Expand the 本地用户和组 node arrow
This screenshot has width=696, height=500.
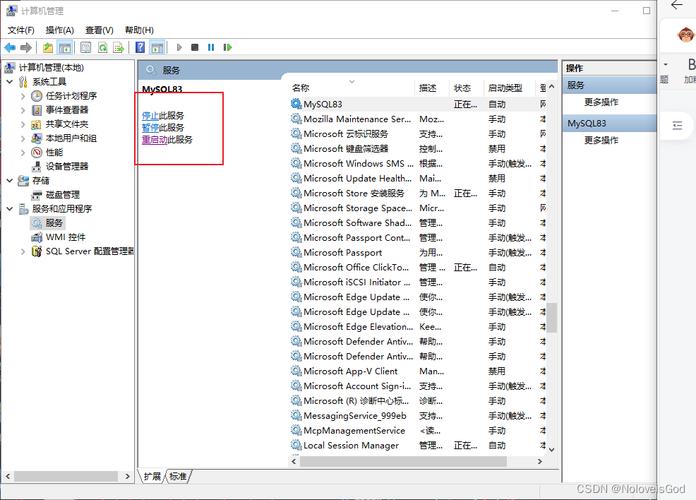point(23,138)
